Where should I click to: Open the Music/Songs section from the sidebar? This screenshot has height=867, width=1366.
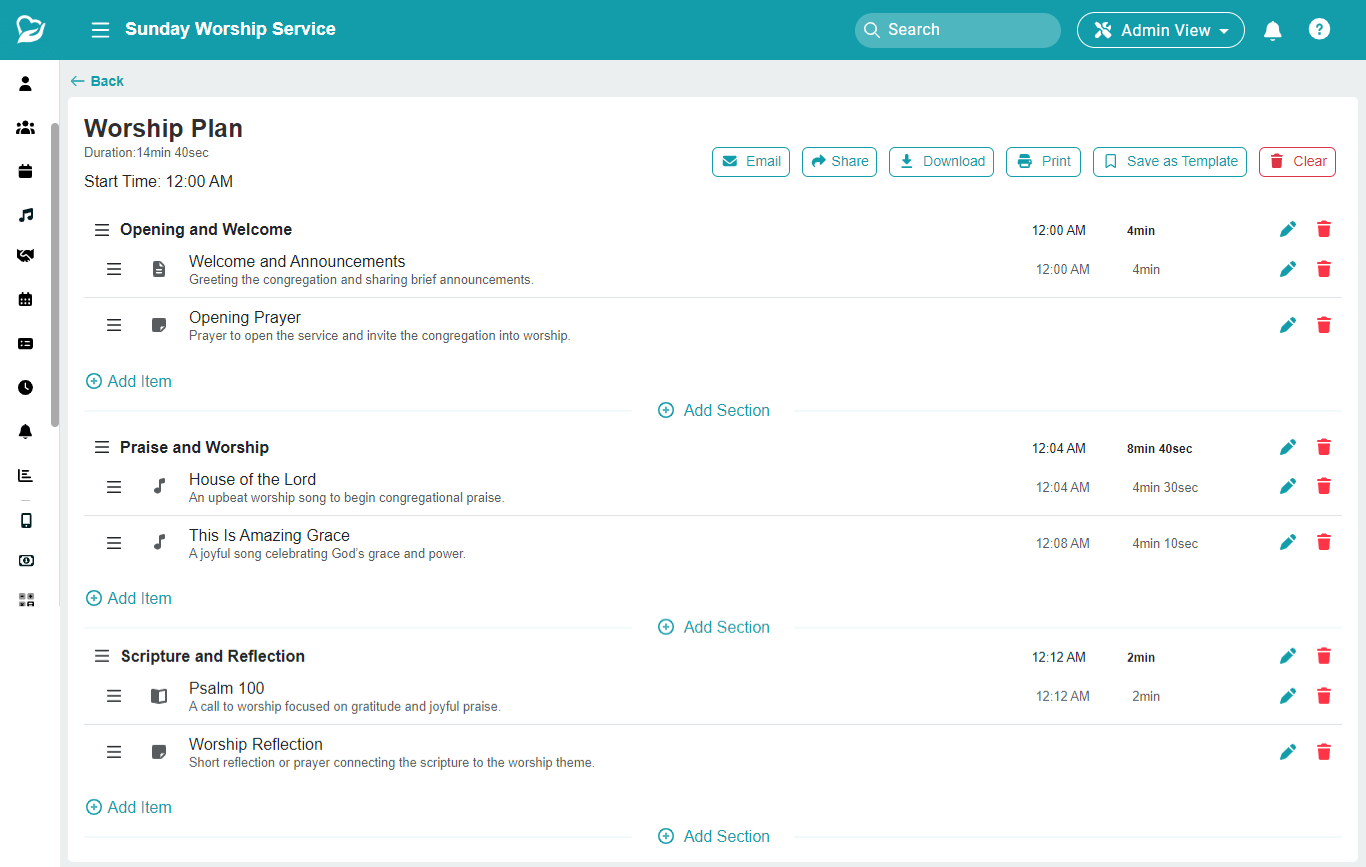click(x=26, y=214)
